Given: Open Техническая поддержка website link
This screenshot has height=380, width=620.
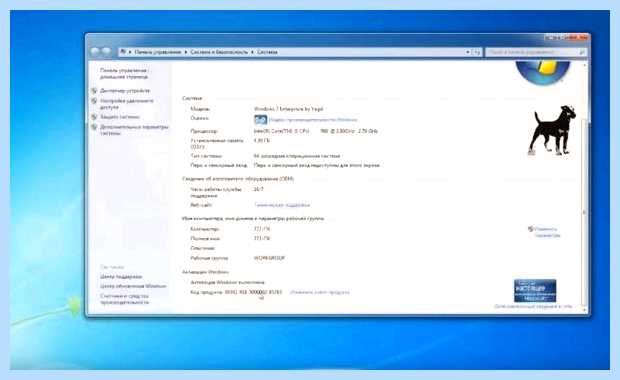Looking at the screenshot, I should 282,205.
